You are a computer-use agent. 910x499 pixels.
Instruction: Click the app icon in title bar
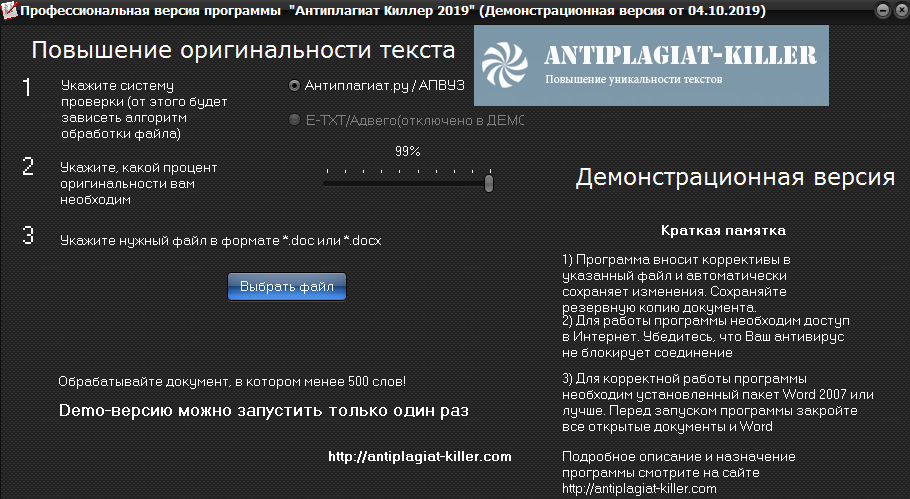[x=9, y=10]
